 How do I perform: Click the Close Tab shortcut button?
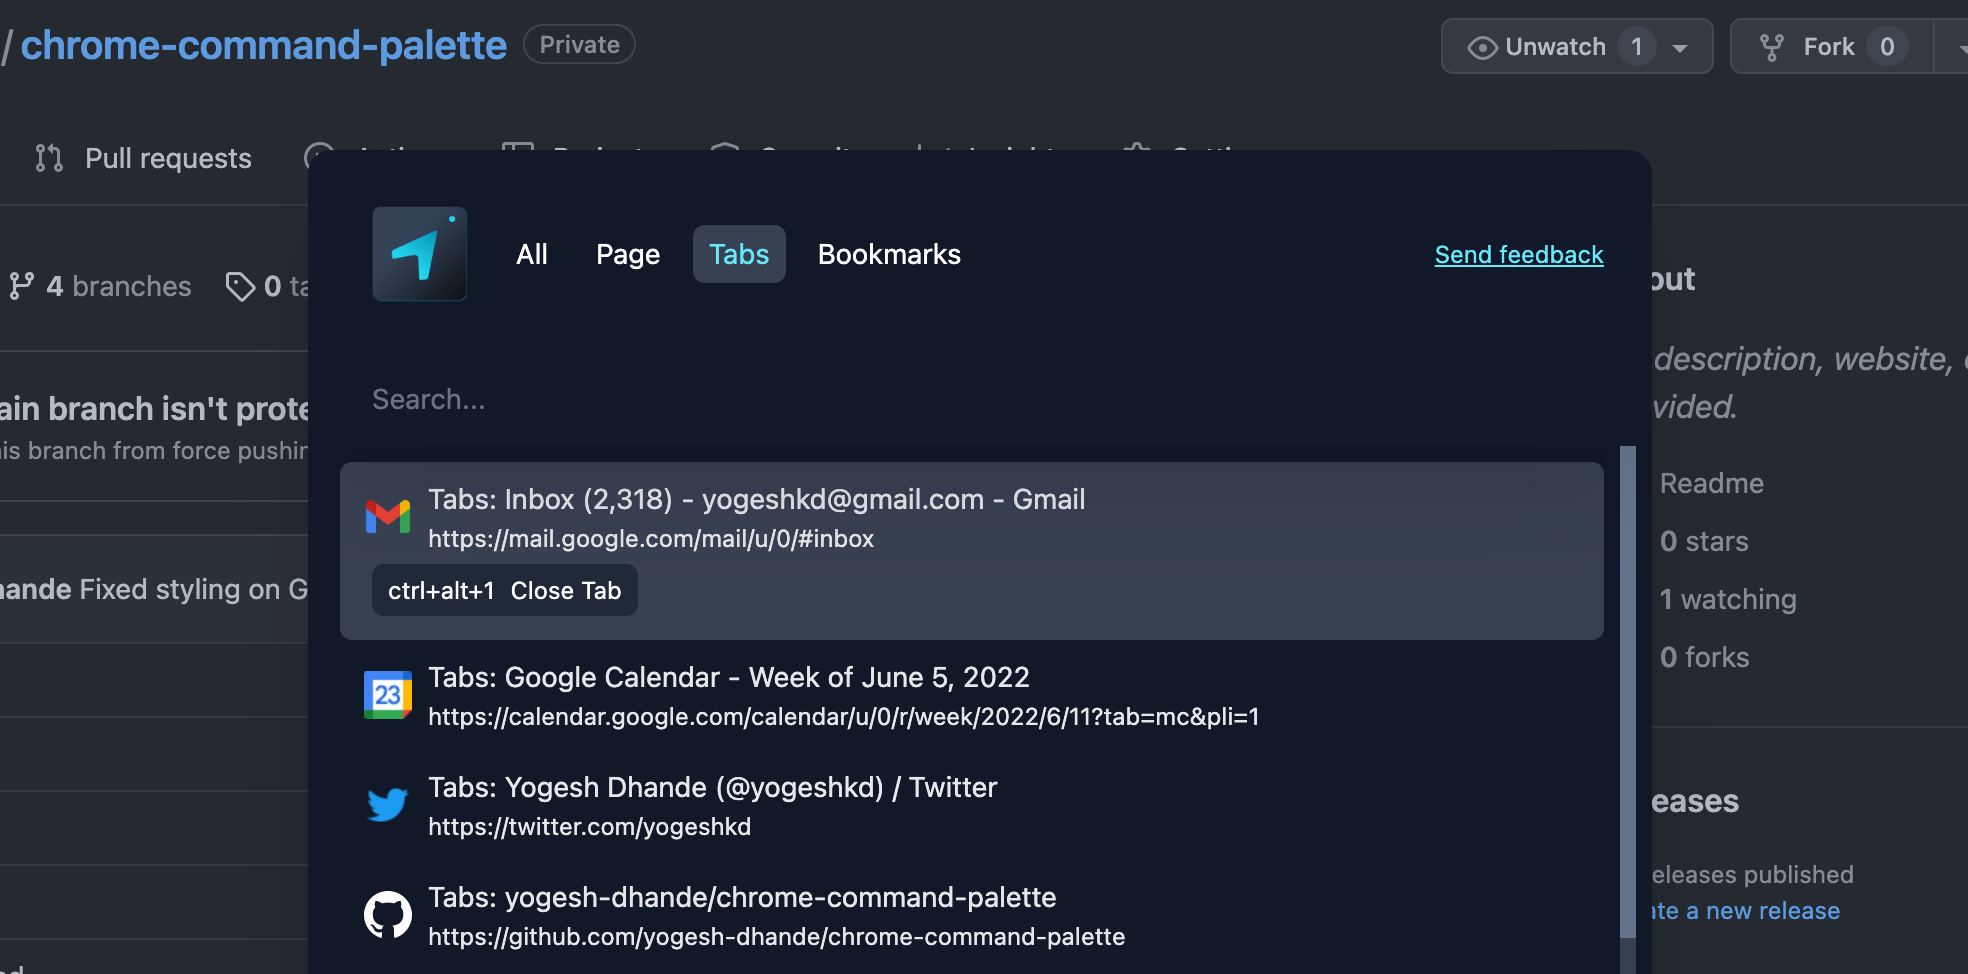point(505,590)
